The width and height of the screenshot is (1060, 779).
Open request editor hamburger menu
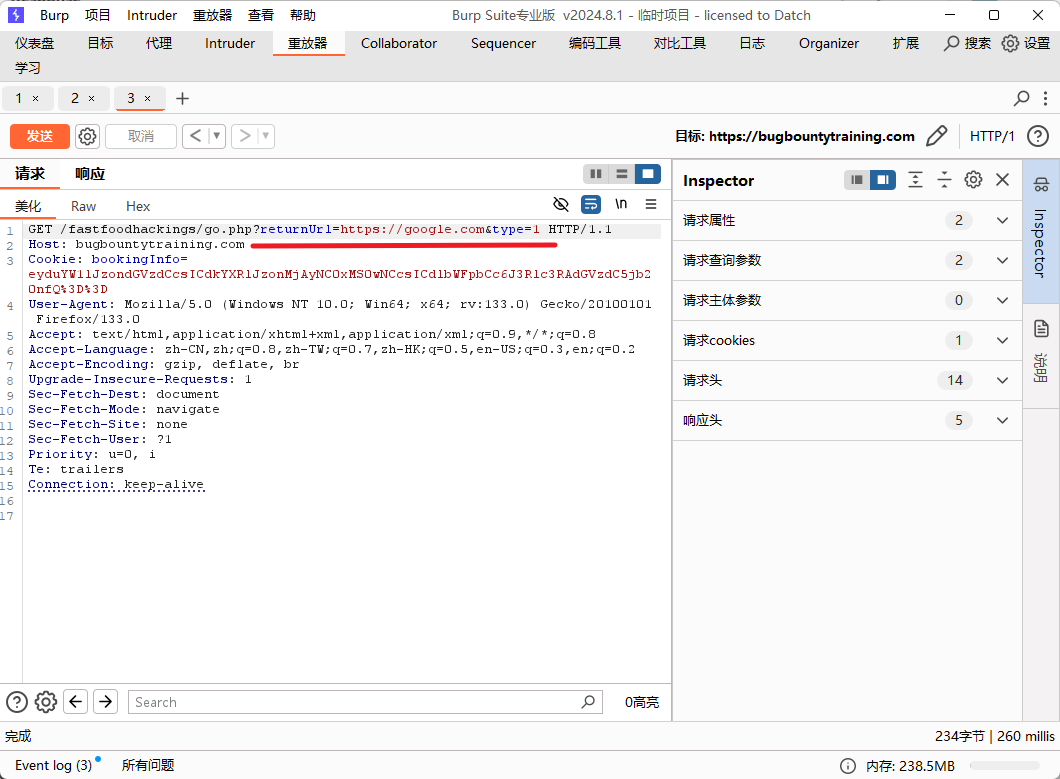coord(651,204)
